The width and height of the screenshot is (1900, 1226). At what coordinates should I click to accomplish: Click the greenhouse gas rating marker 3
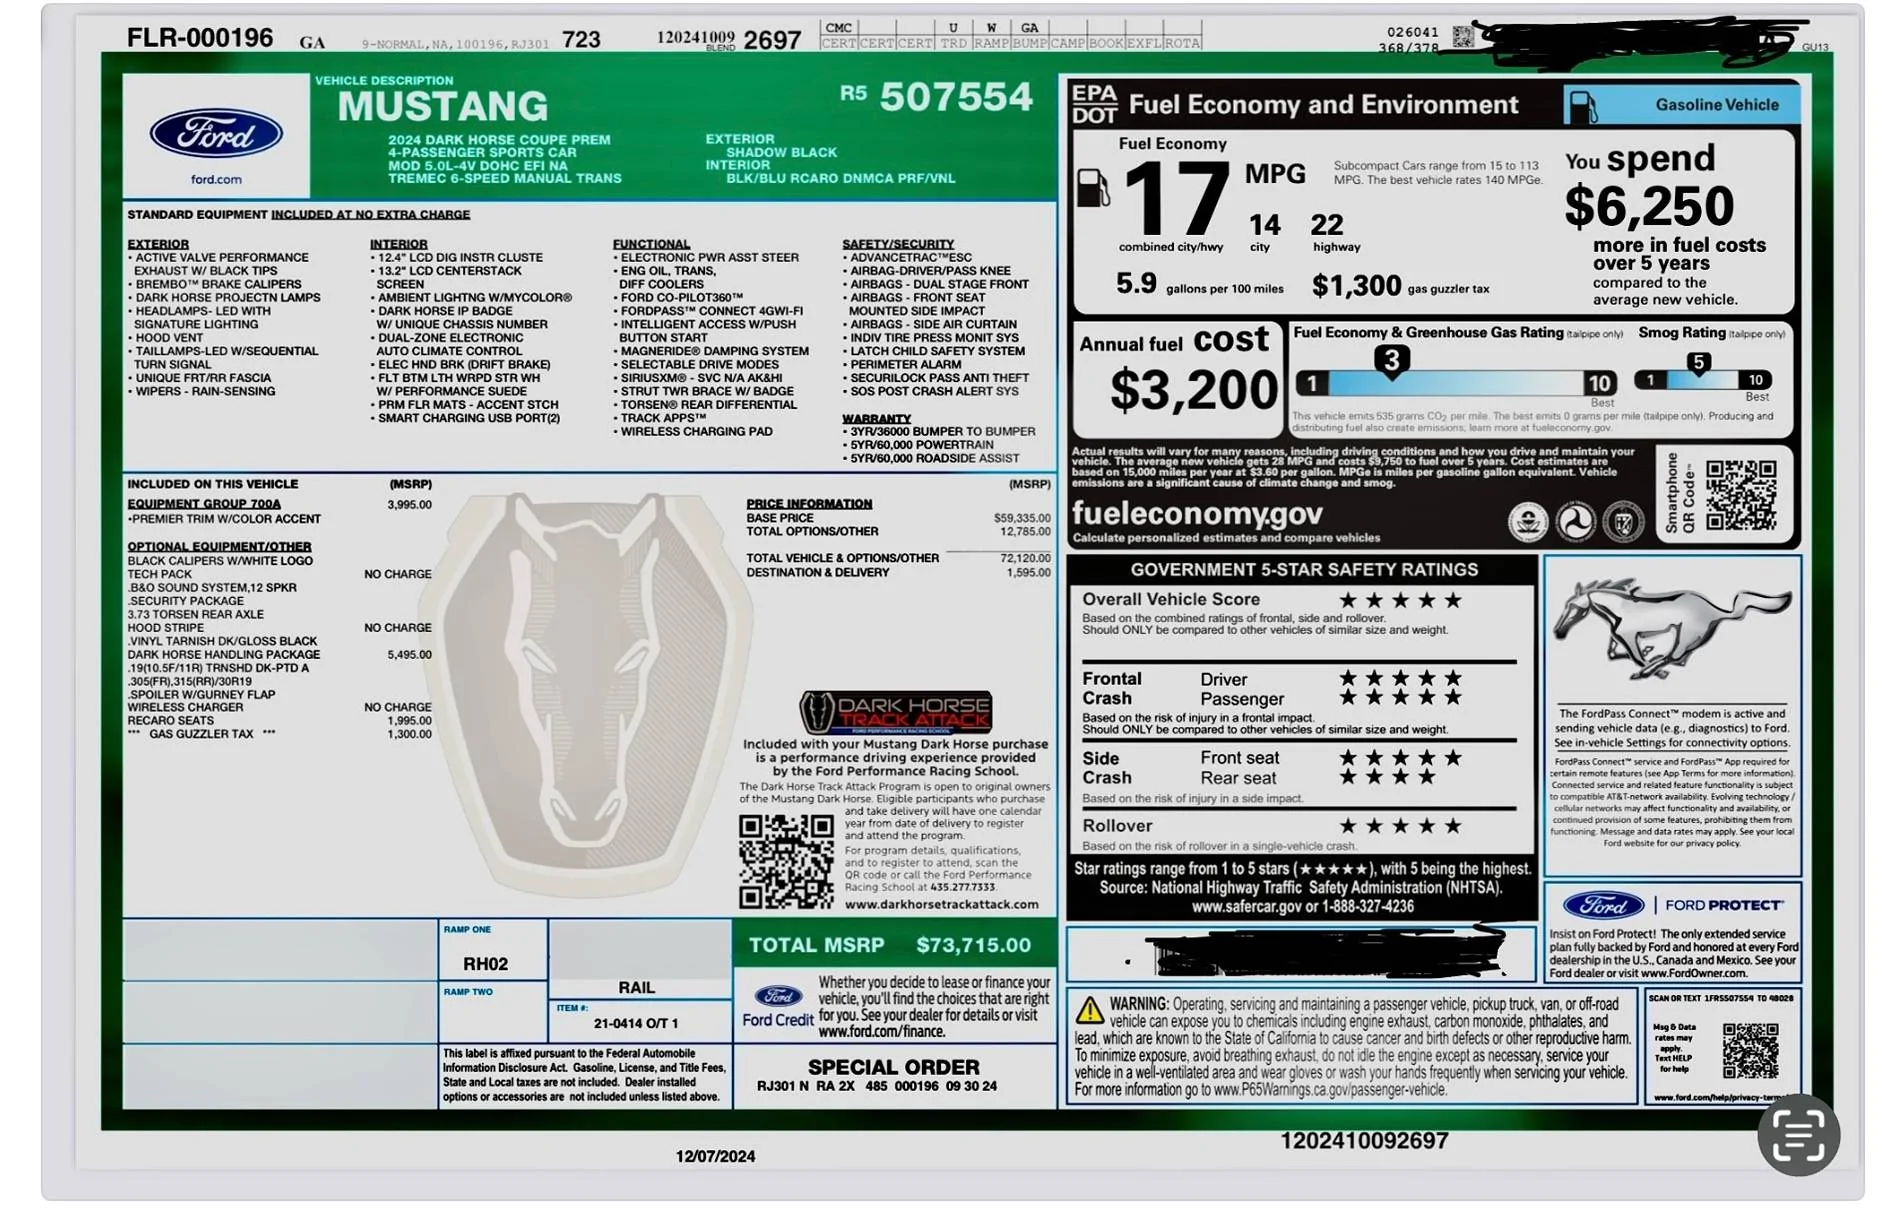coord(1391,360)
